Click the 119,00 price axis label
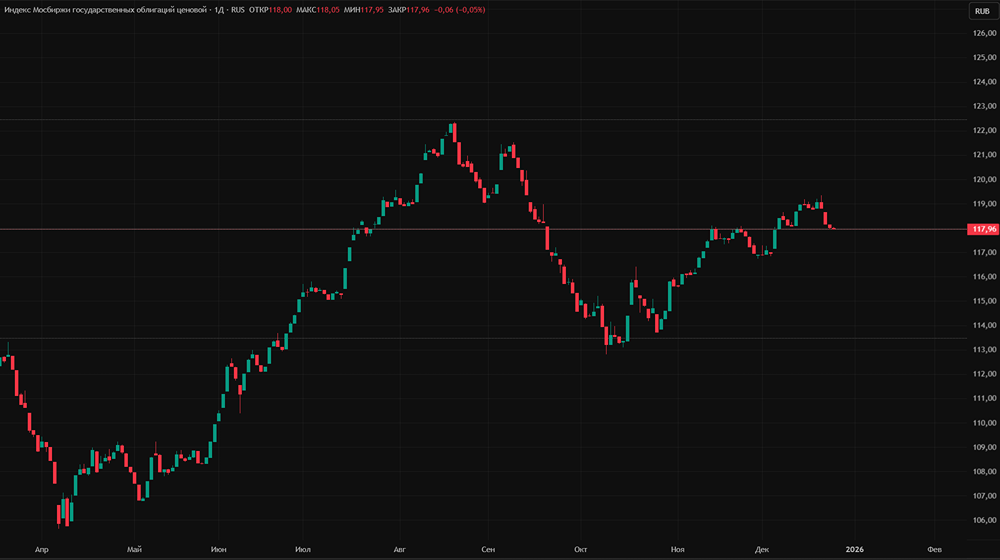The image size is (1000, 560). coord(985,203)
